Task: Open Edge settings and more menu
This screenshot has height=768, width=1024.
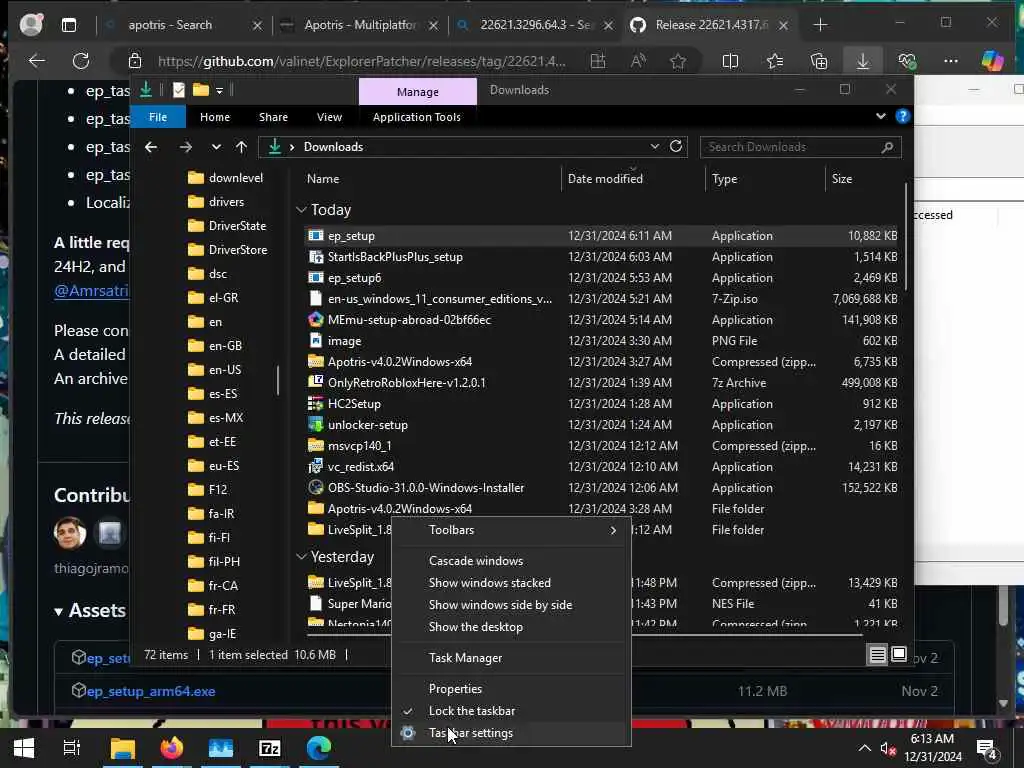Action: (951, 61)
